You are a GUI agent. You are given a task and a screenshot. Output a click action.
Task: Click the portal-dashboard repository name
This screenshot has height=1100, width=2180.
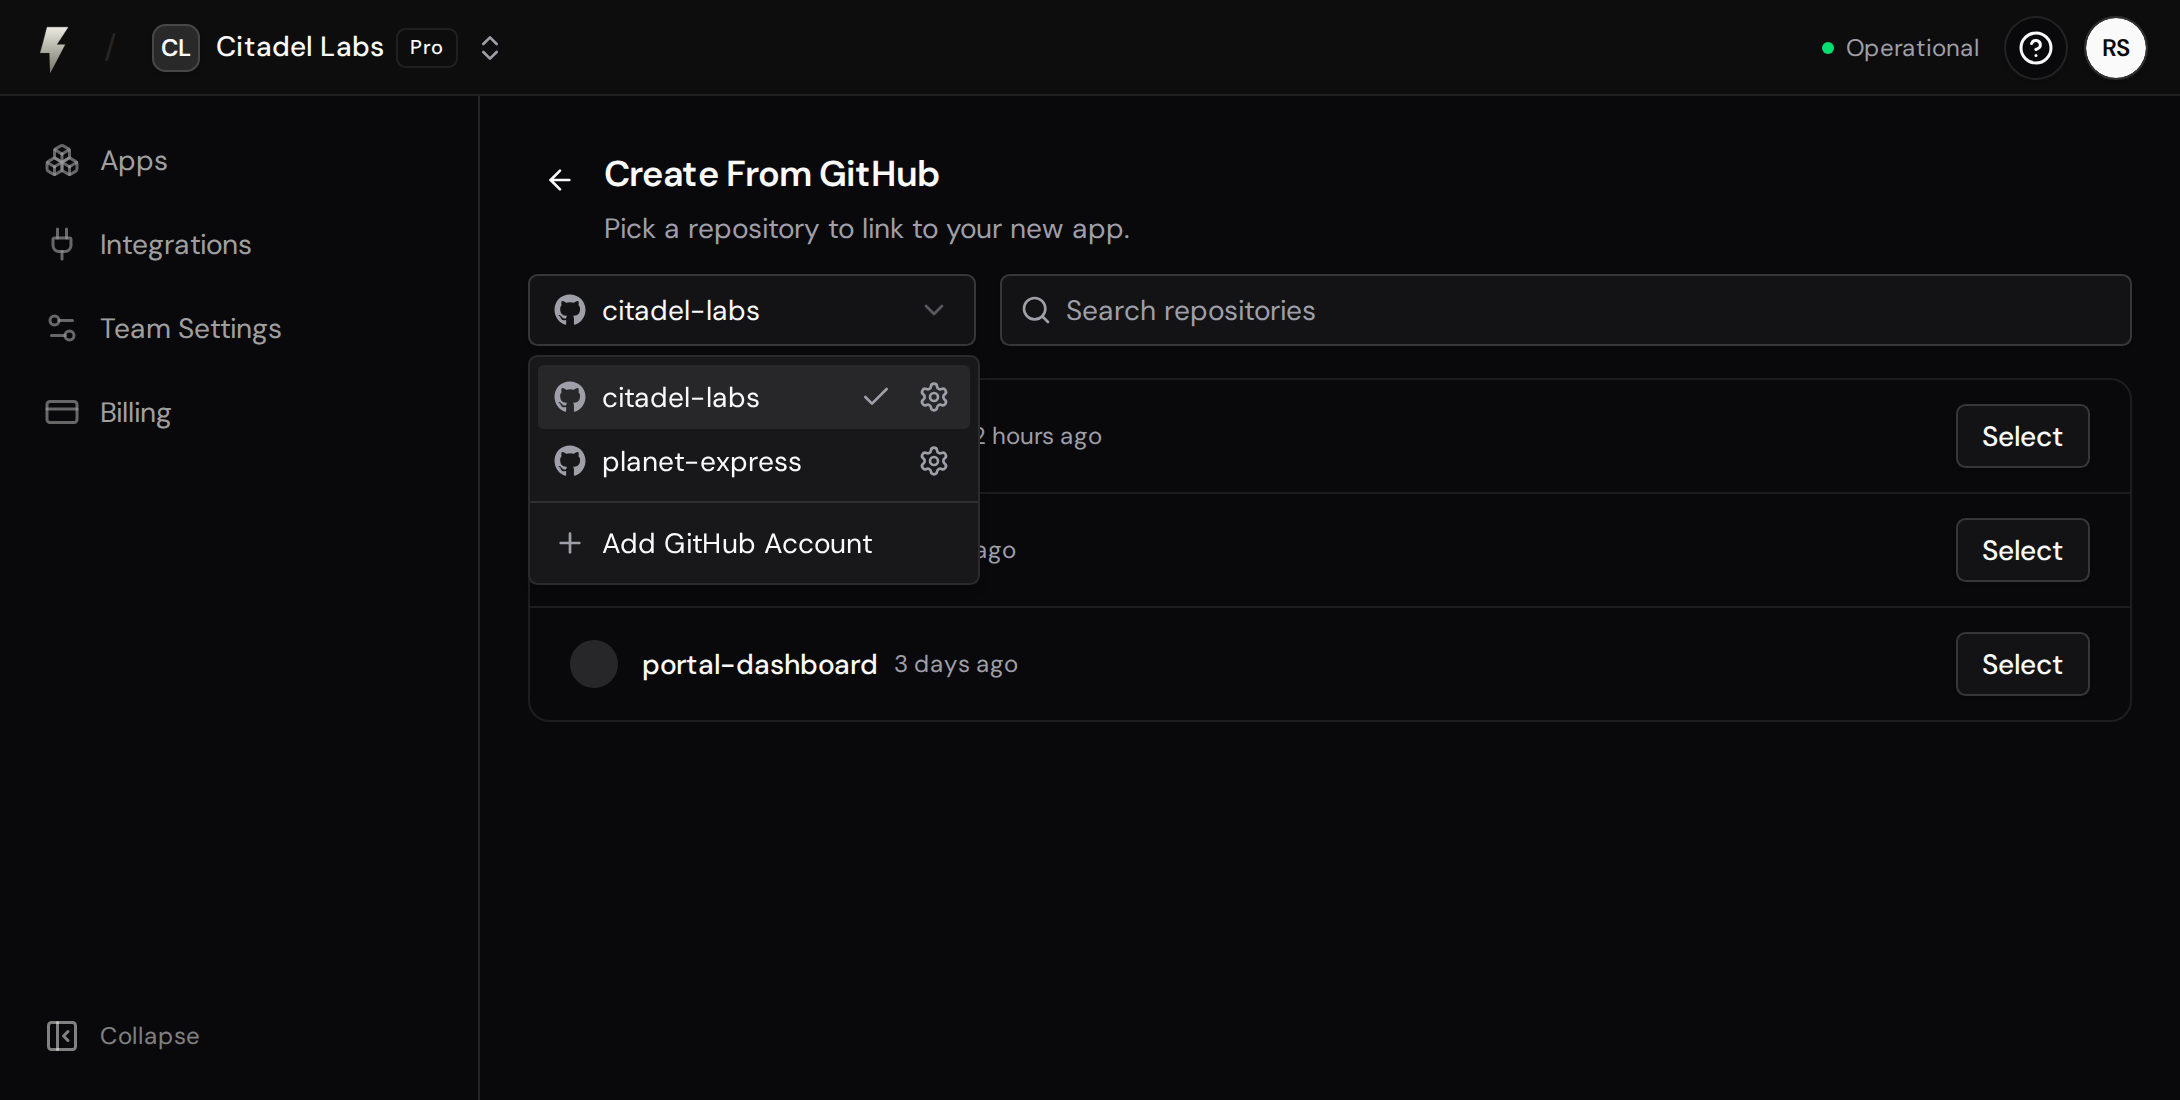pos(759,664)
